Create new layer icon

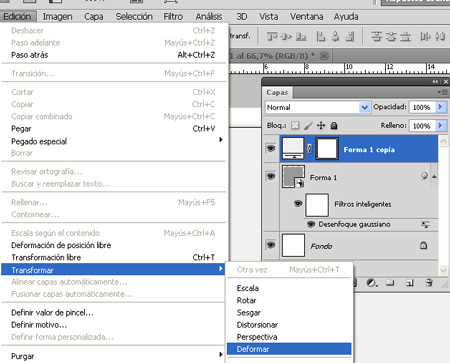pos(410,283)
